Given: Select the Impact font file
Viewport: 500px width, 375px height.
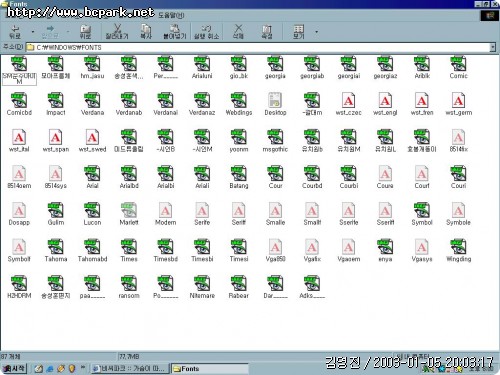Looking at the screenshot, I should [x=56, y=104].
